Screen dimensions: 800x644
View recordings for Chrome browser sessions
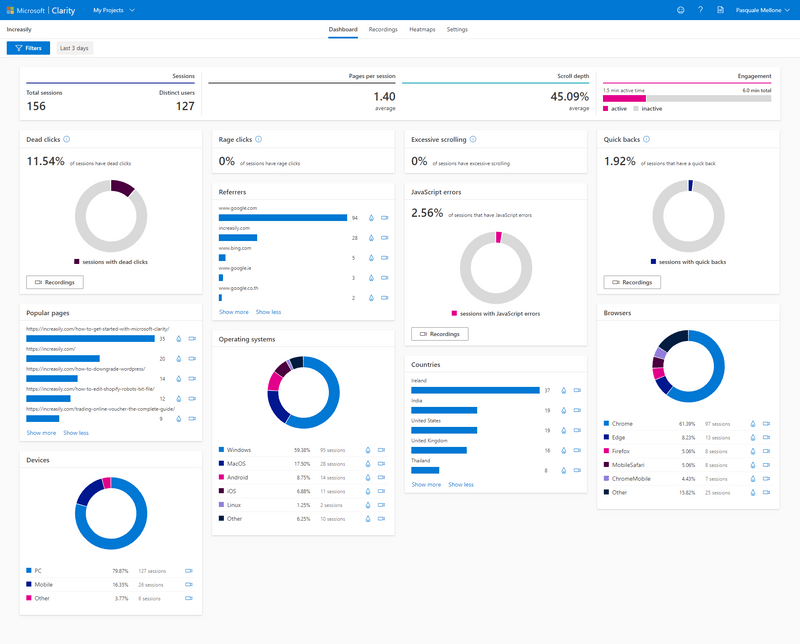(x=766, y=424)
